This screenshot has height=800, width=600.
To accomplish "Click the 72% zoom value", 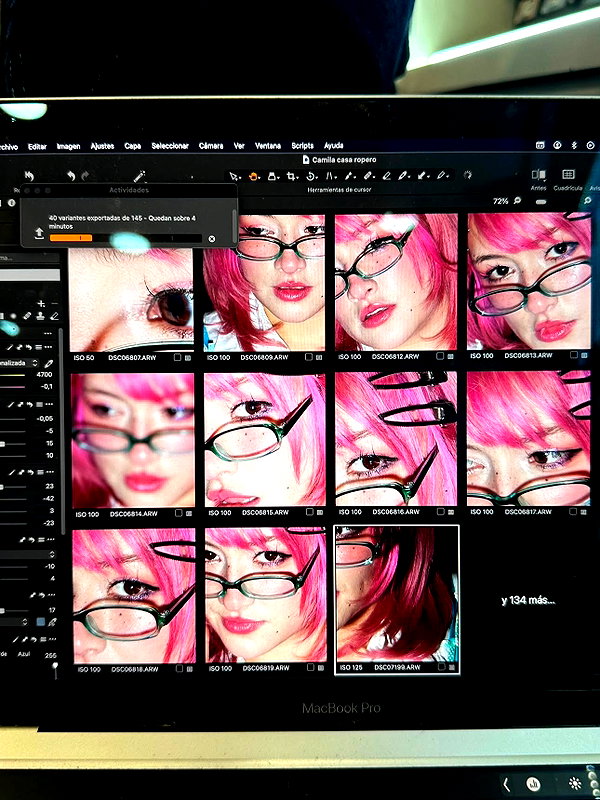I will (501, 202).
